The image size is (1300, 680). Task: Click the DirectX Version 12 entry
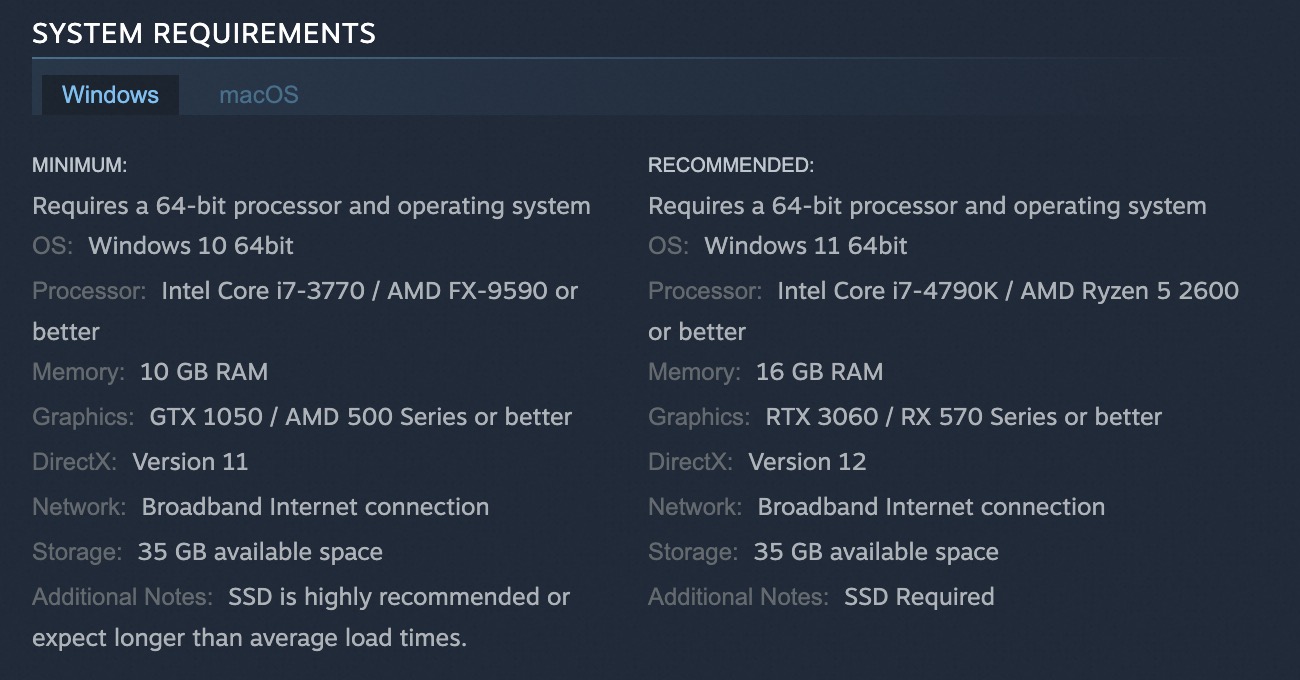click(807, 462)
